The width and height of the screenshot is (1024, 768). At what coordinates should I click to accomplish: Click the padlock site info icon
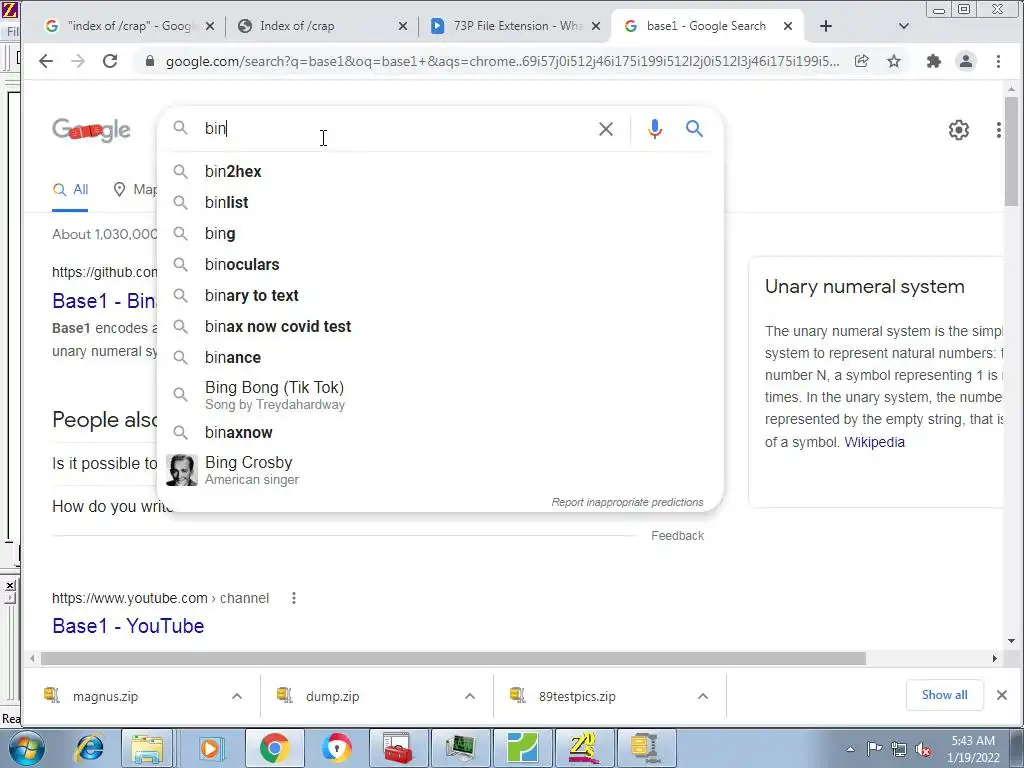pyautogui.click(x=150, y=61)
